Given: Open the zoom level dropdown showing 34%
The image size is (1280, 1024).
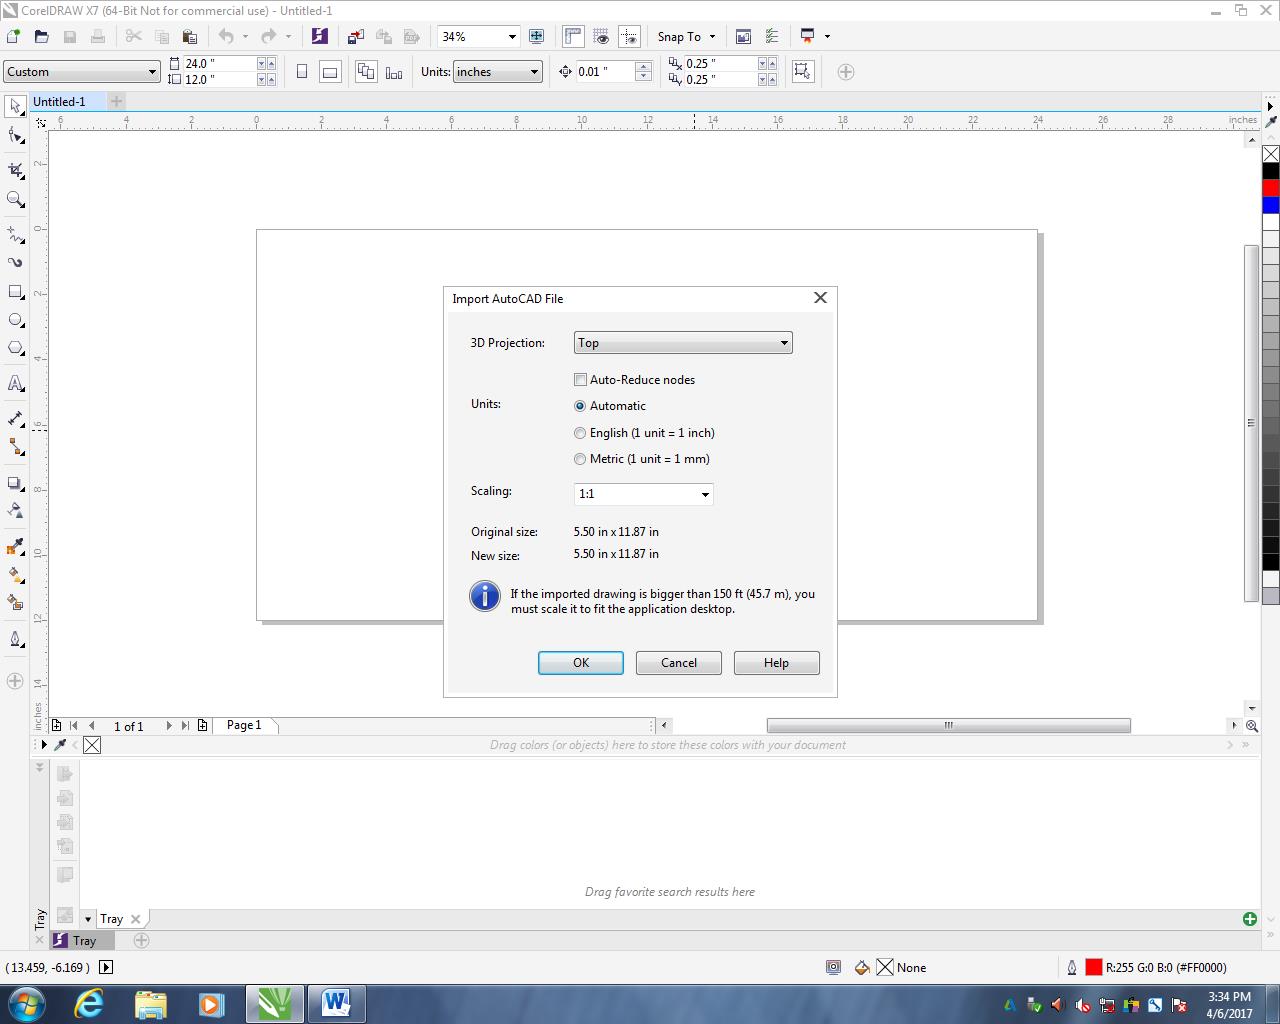Looking at the screenshot, I should (x=512, y=37).
